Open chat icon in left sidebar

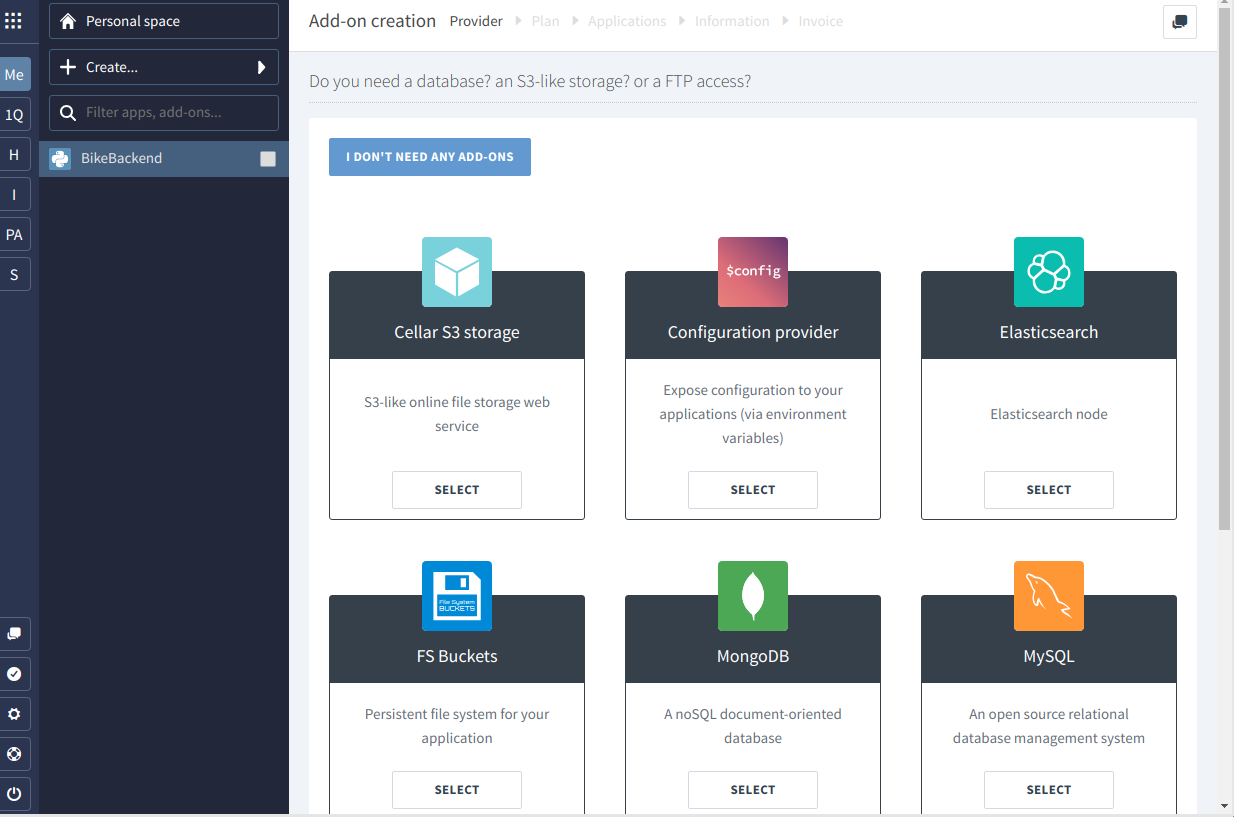click(14, 634)
